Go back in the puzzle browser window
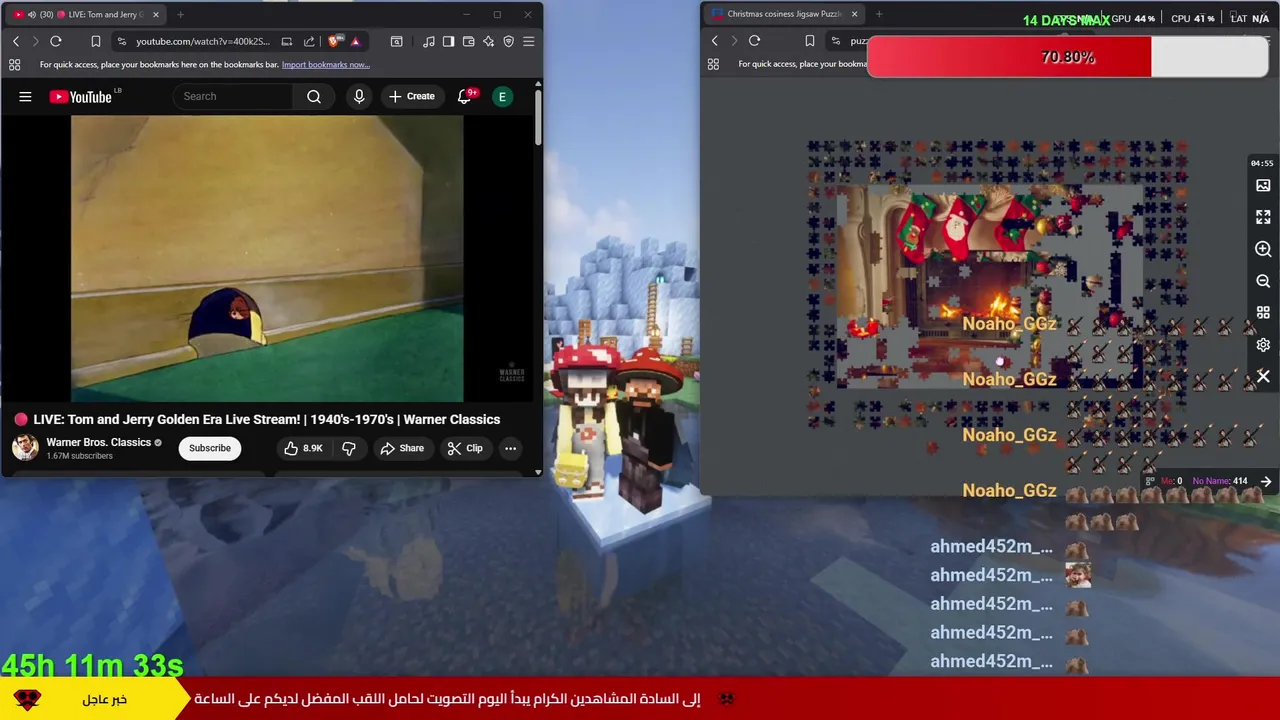The image size is (1280, 720). tap(714, 41)
